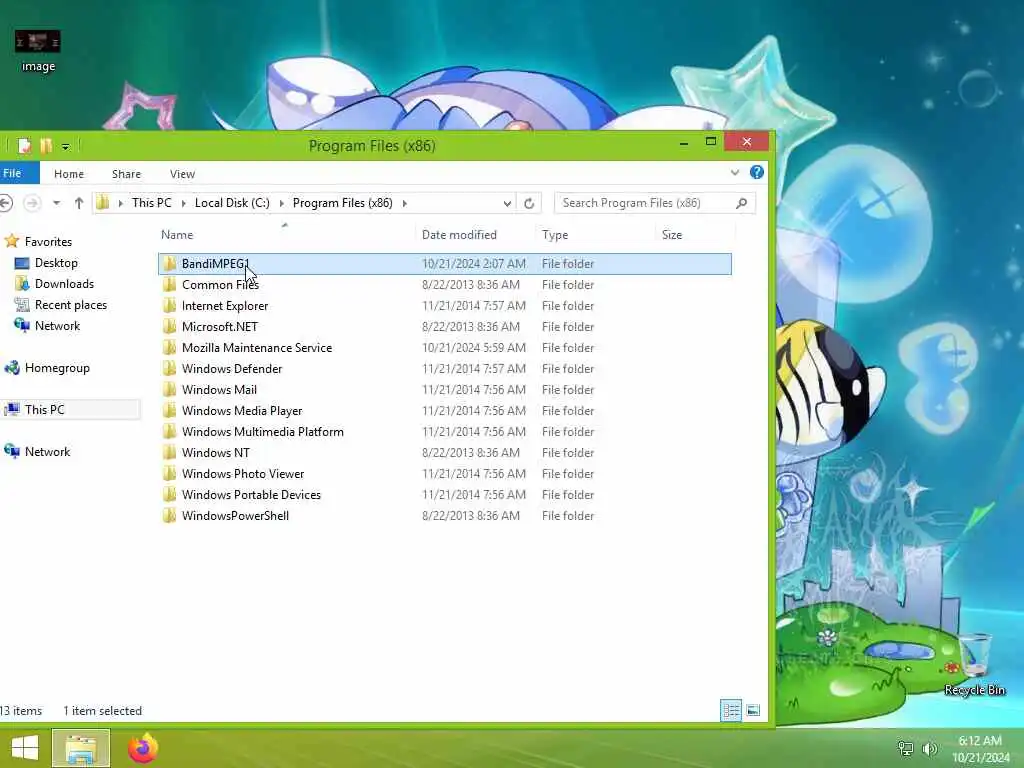Open the recent locations dropdown arrow
Image resolution: width=1024 pixels, height=768 pixels.
click(x=57, y=203)
